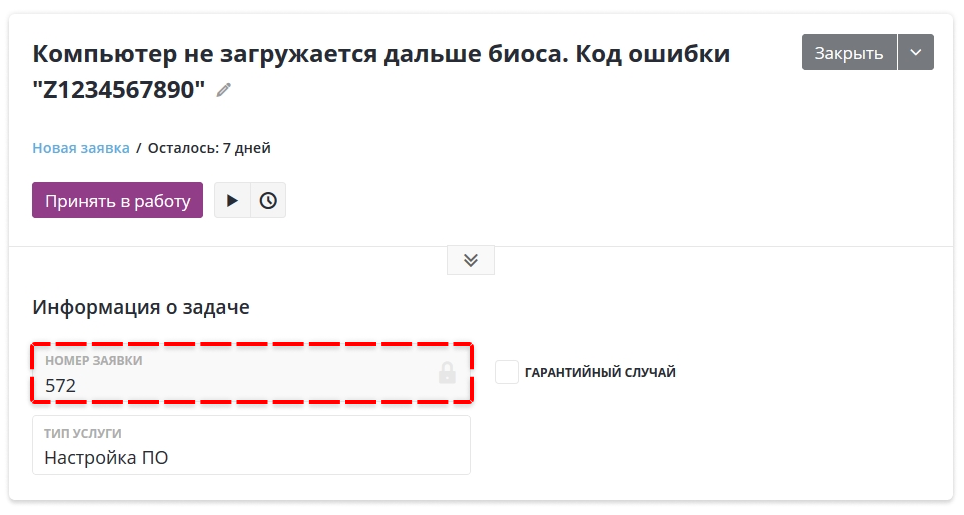Click the ТИП УСЛУГИ field label
The image size is (964, 515).
83,433
